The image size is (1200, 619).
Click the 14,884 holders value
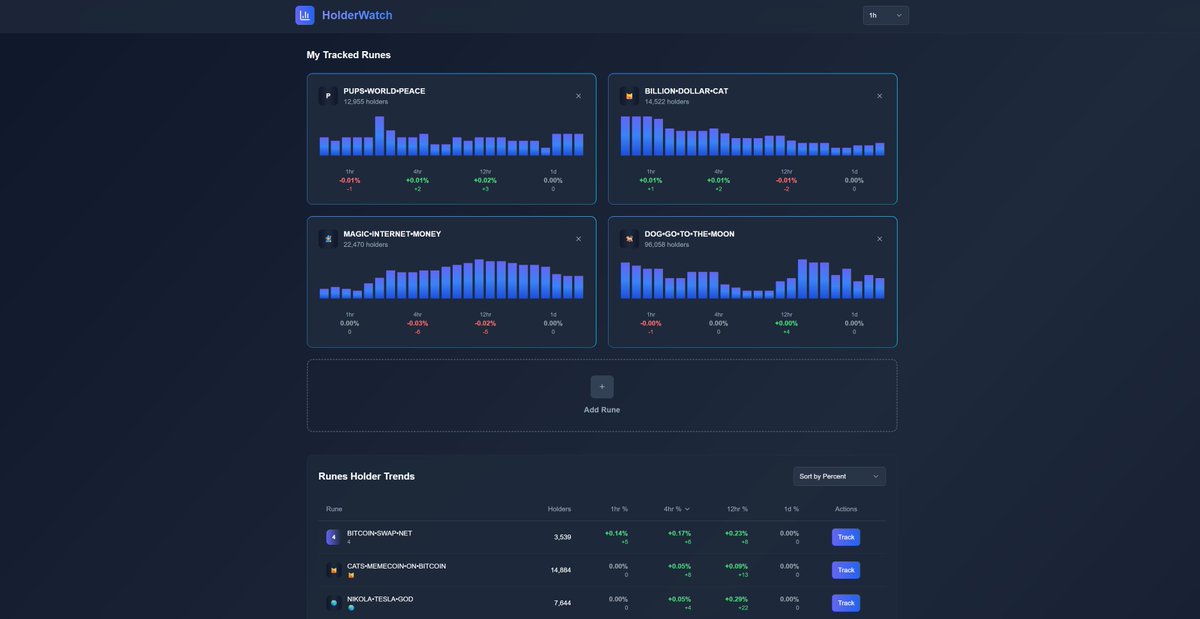pos(560,570)
